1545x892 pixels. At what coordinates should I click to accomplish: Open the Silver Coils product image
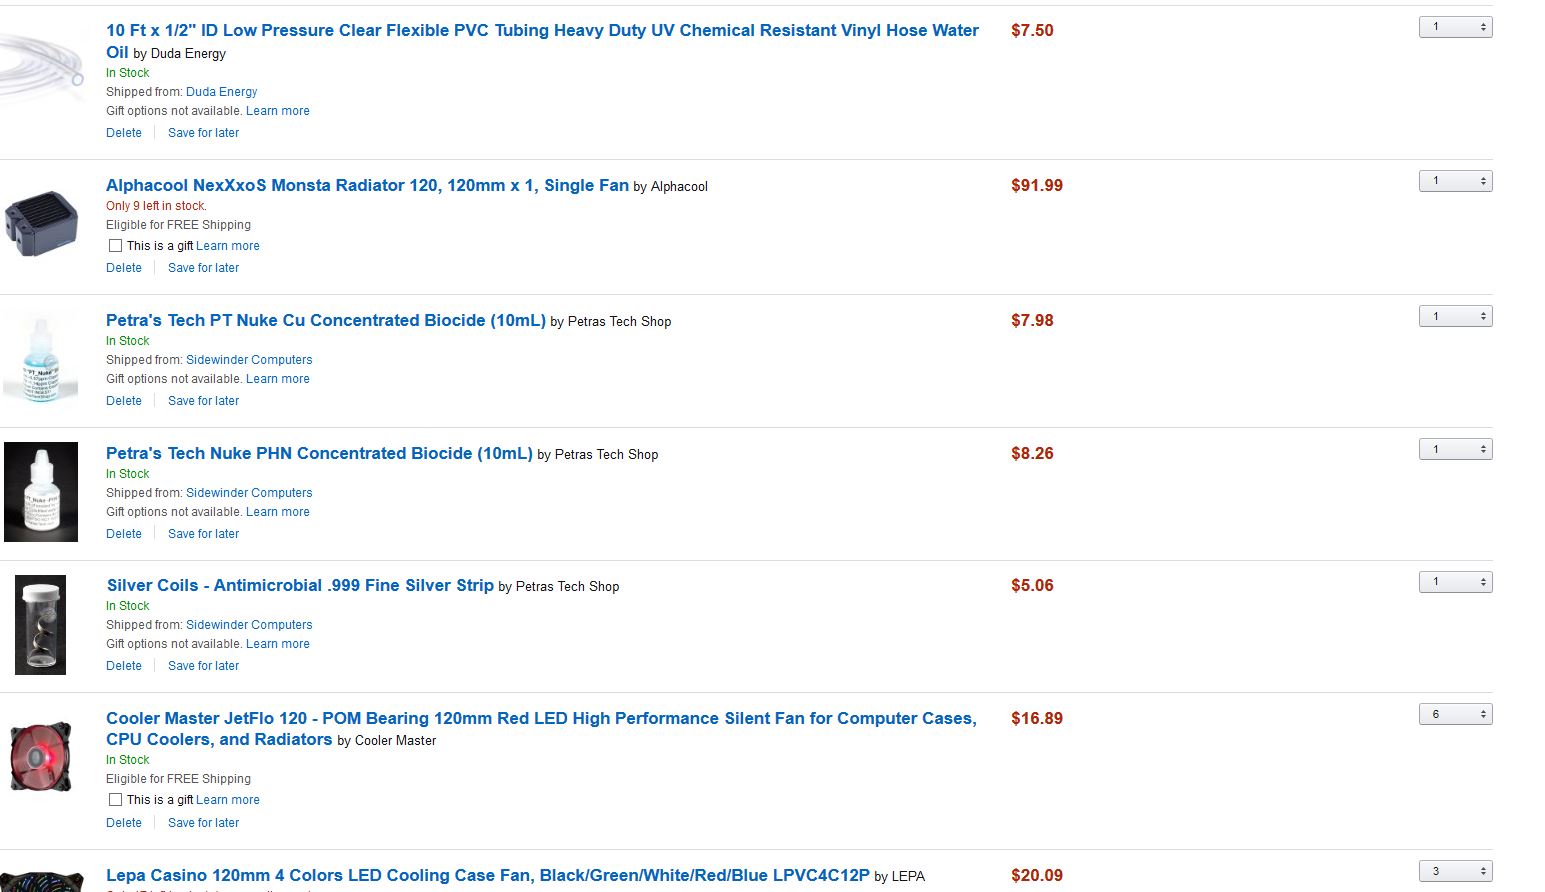[41, 625]
